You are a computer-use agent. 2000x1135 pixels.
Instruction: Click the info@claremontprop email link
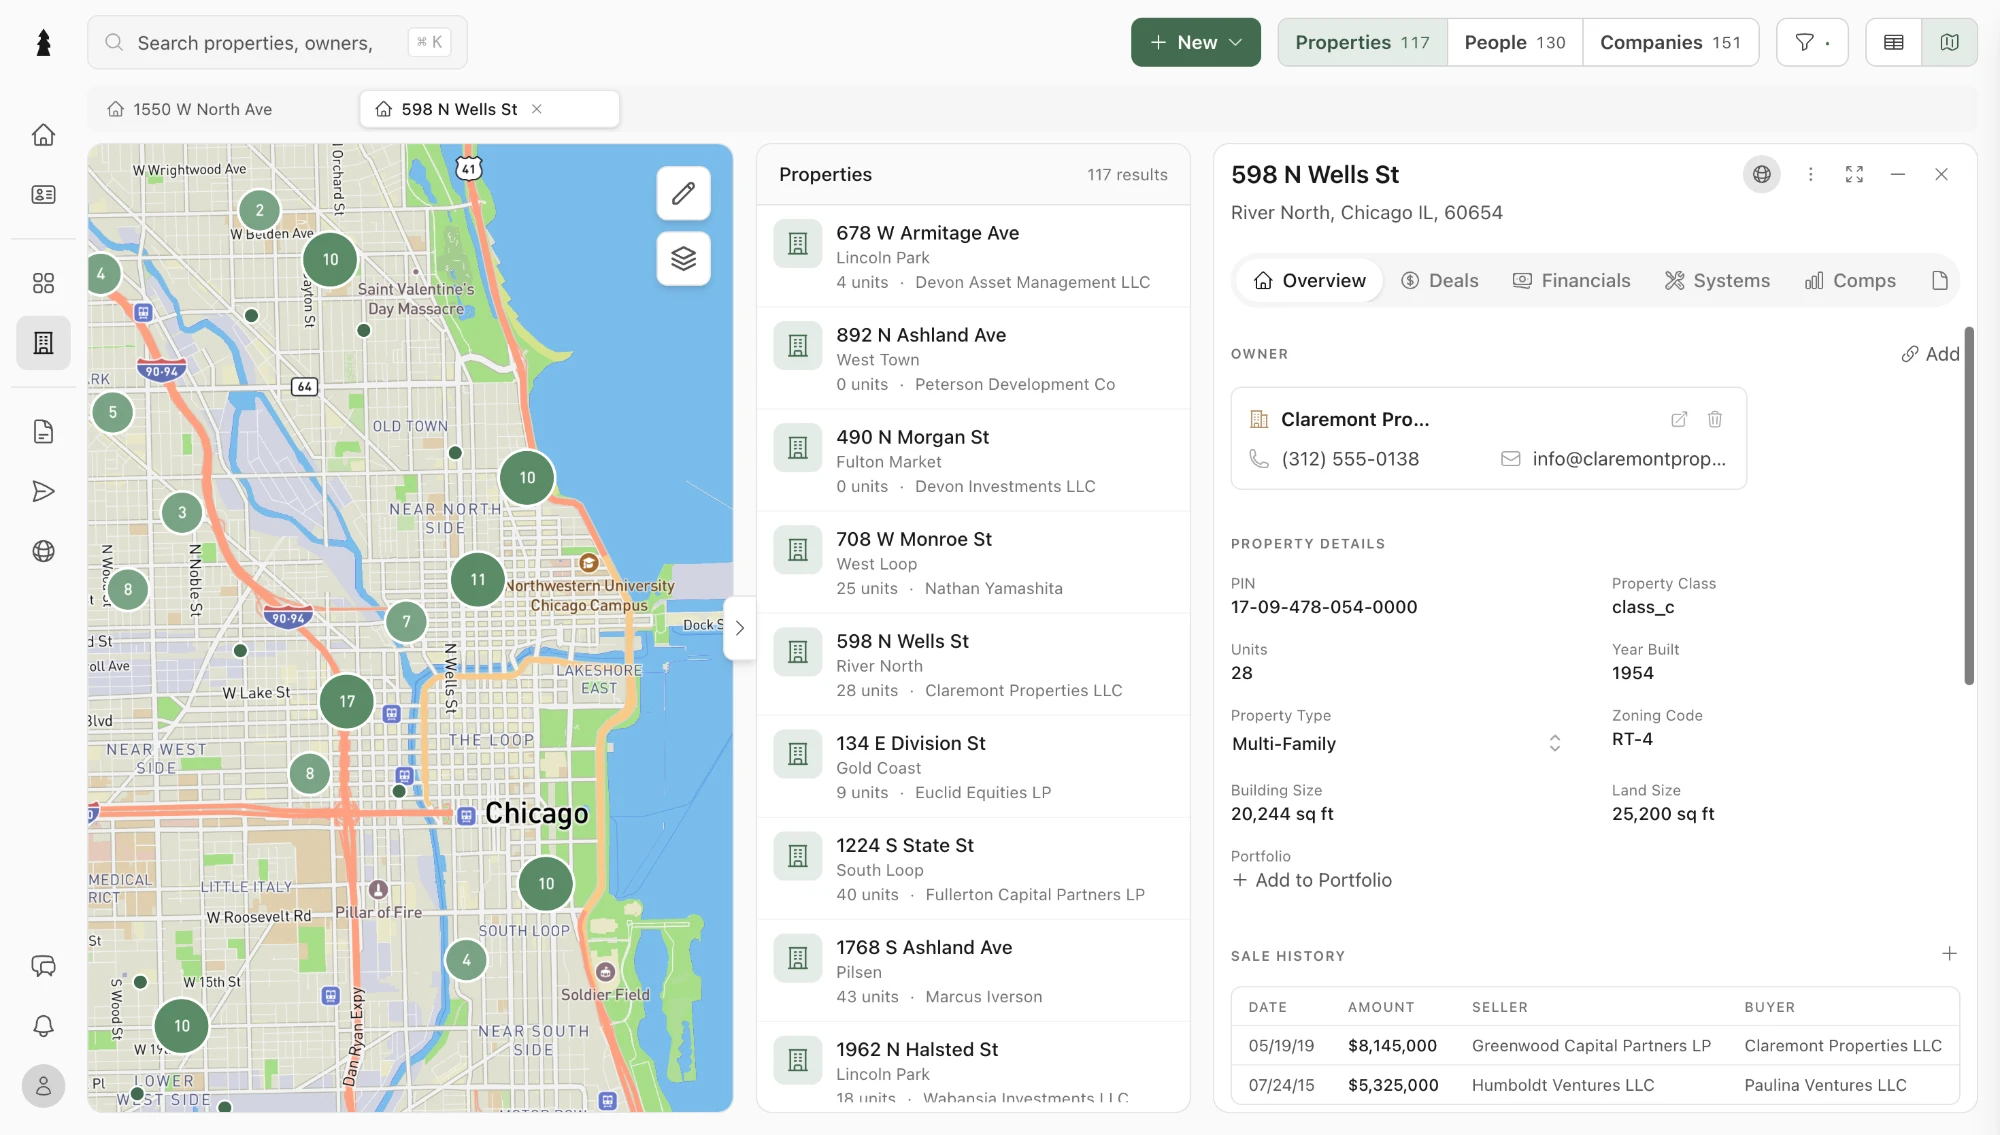tap(1628, 459)
